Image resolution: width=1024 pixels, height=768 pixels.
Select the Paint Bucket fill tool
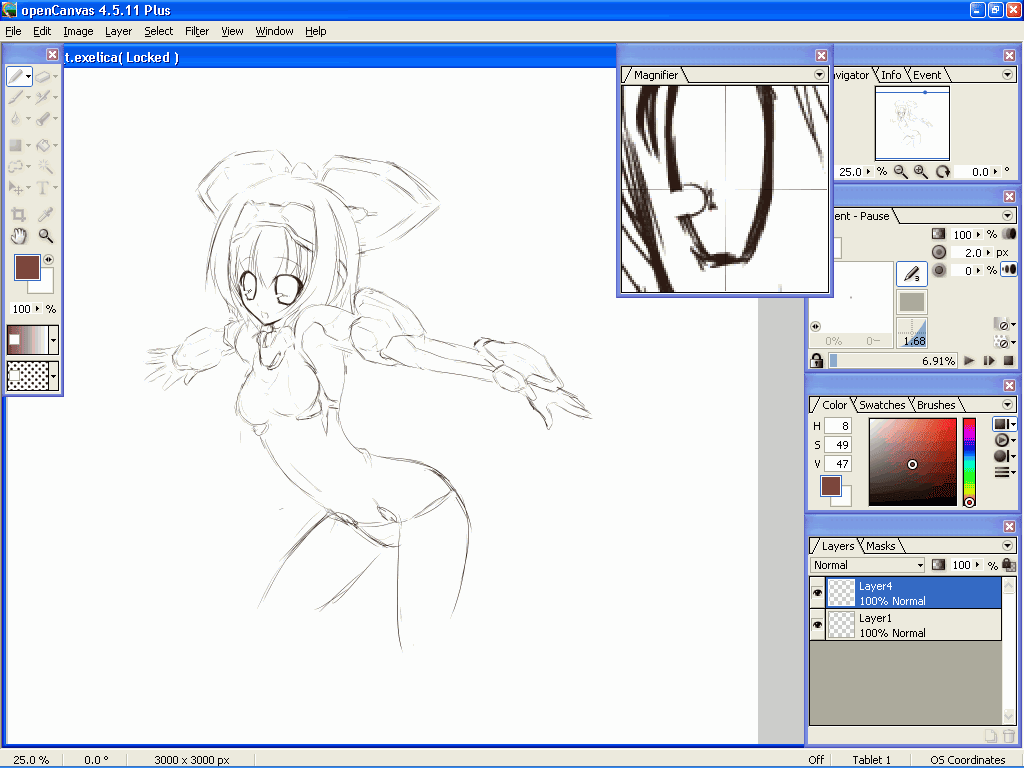coord(43,145)
